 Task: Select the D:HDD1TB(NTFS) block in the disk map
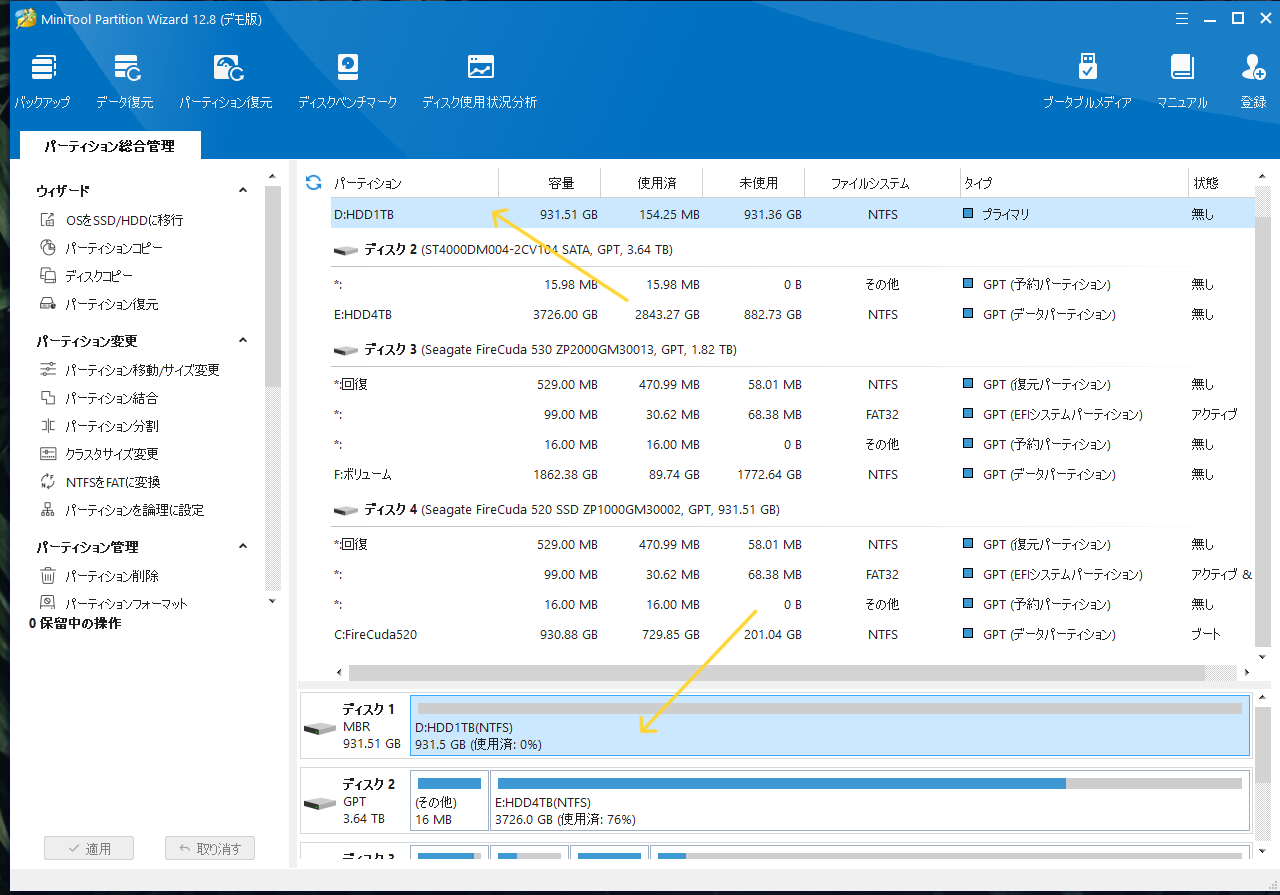830,725
